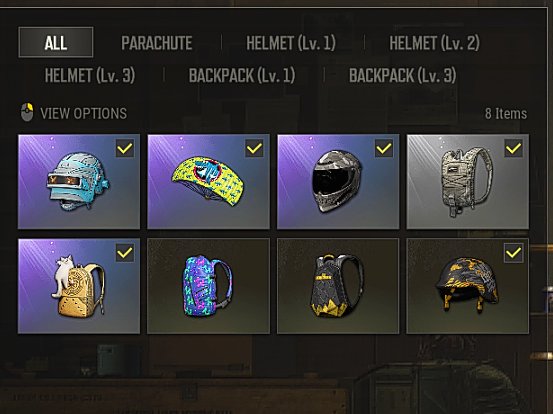Image resolution: width=553 pixels, height=414 pixels.
Task: Pick the beige tactical backpack
Action: [x=468, y=181]
